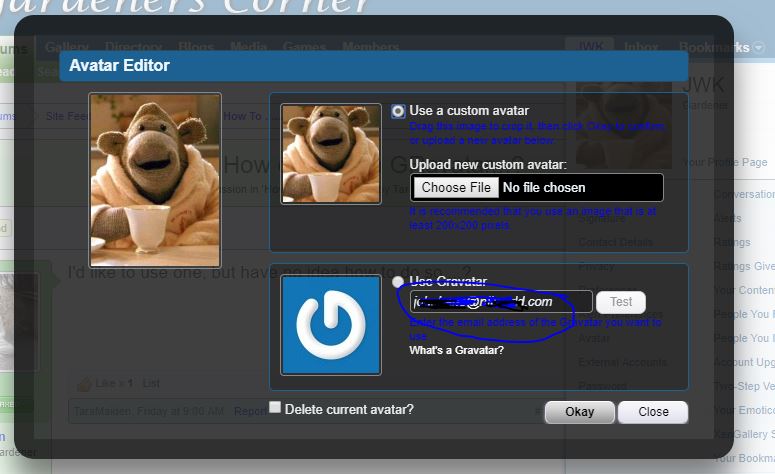775x474 pixels.
Task: Click the No file chosen text
Action: coord(544,188)
